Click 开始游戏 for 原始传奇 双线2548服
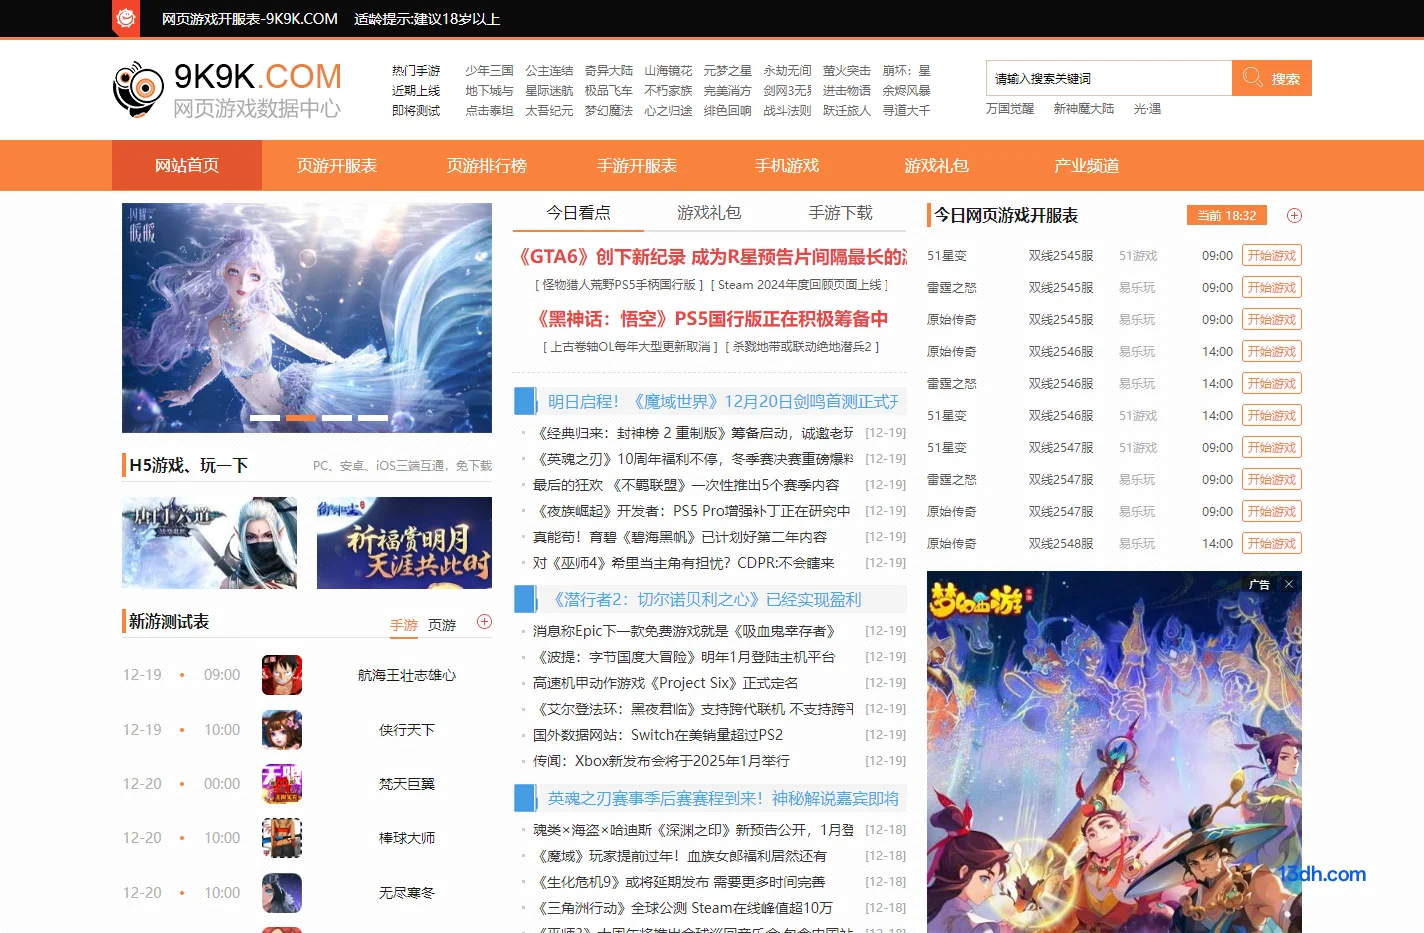 [x=1271, y=543]
